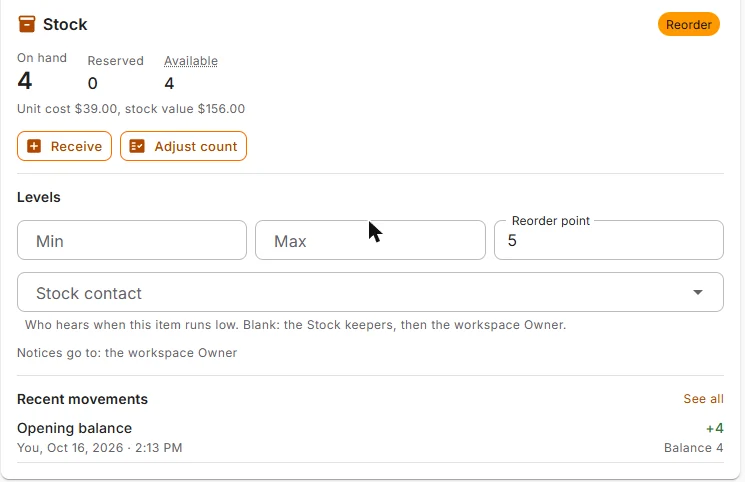745x482 pixels.
Task: Follow the See all movements link
Action: (703, 399)
